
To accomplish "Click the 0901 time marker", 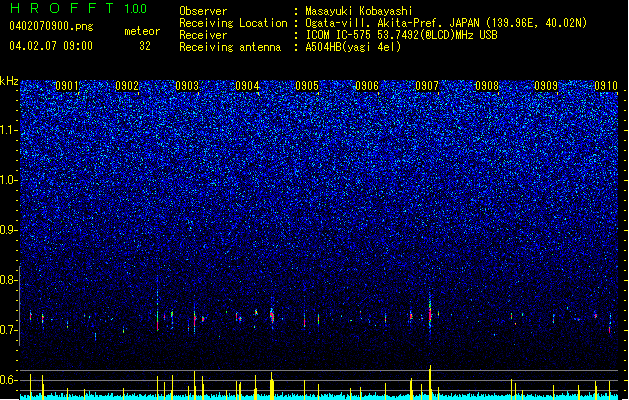I will coord(67,86).
